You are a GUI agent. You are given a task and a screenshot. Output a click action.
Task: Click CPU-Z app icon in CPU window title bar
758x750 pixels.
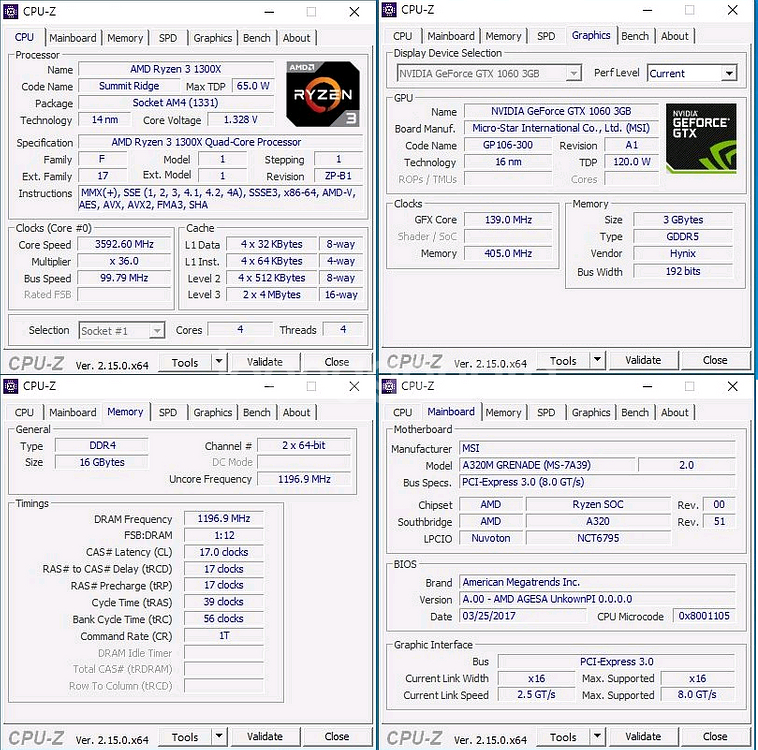tap(11, 11)
